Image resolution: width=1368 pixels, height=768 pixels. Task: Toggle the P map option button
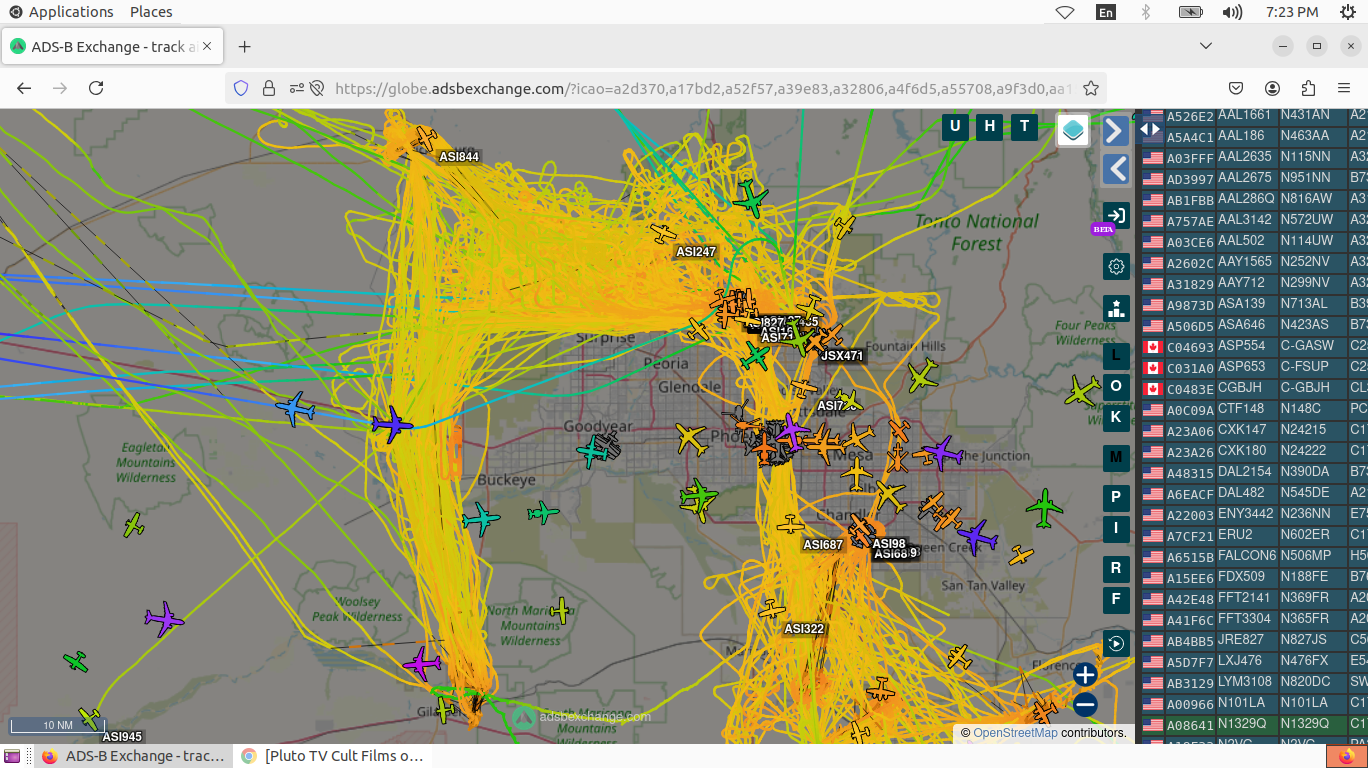point(1116,497)
